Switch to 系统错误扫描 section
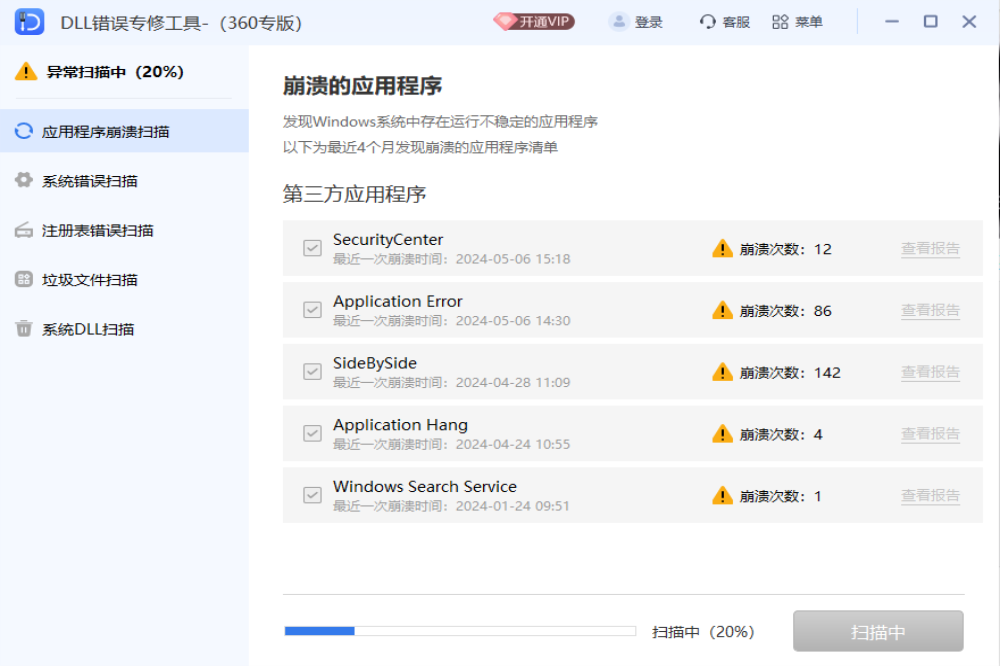1000x666 pixels. (x=90, y=180)
